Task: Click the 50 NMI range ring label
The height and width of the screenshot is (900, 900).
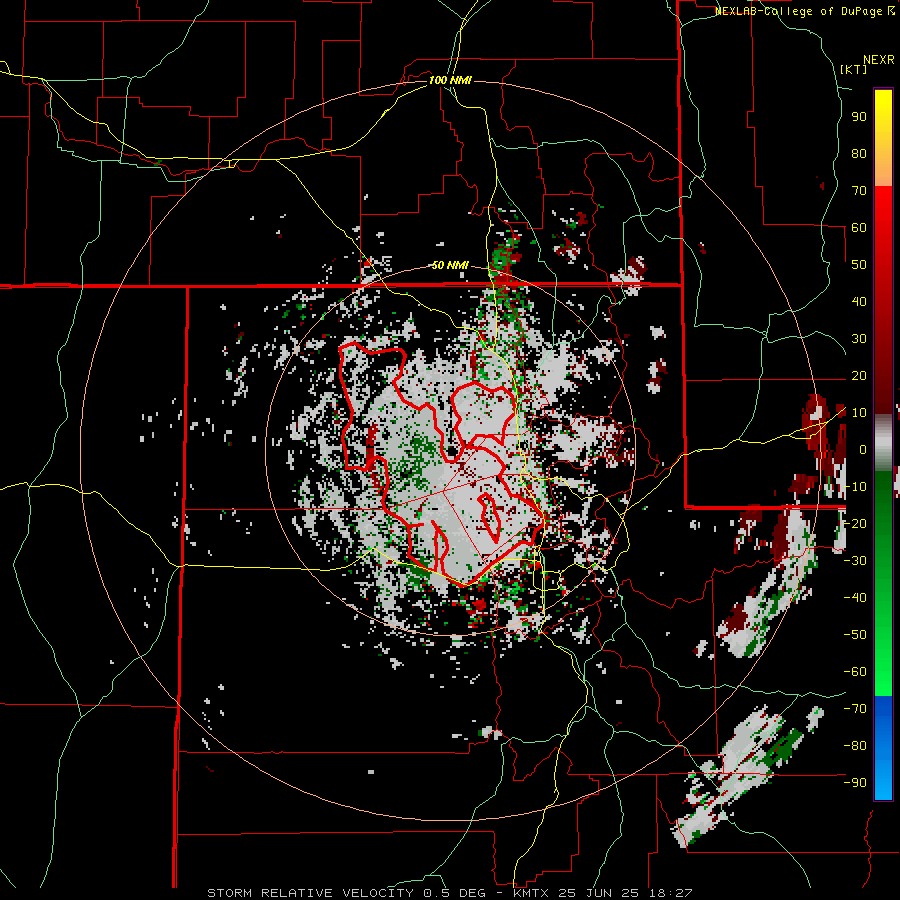Action: 450,265
